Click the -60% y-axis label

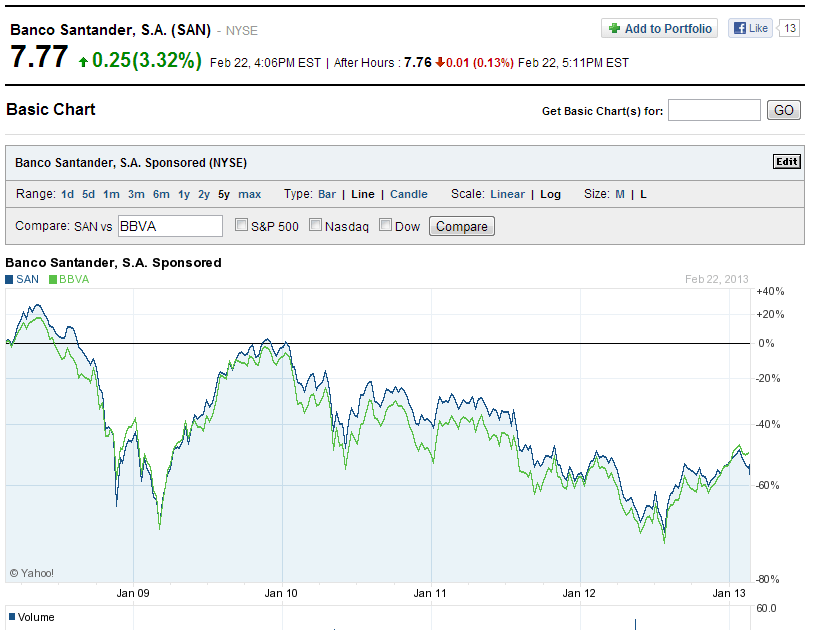768,485
